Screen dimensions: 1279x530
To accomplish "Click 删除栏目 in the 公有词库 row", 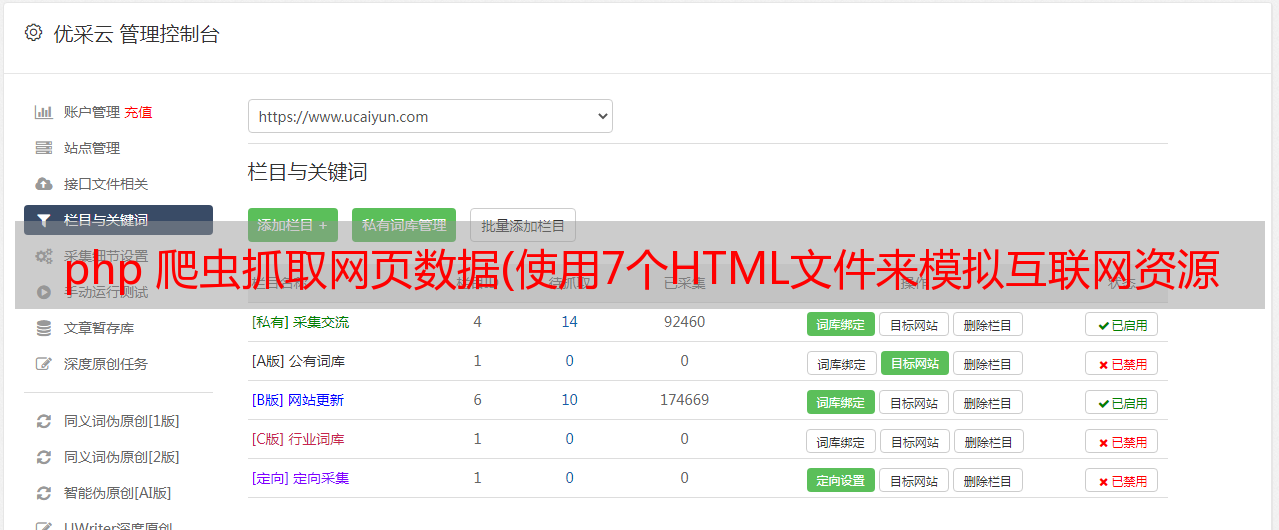I will pos(988,363).
